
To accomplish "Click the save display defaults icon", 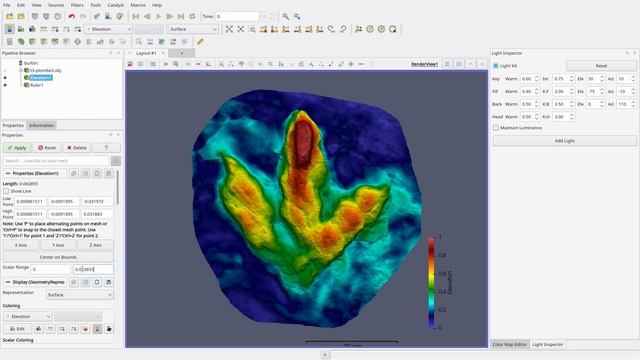I will [x=109, y=282].
